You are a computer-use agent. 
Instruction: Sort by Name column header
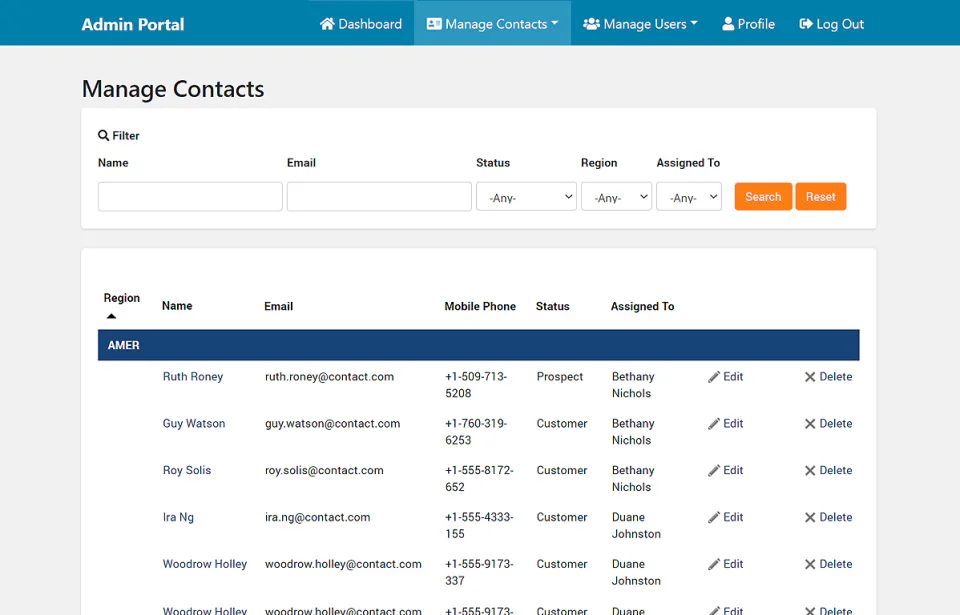[x=177, y=306]
